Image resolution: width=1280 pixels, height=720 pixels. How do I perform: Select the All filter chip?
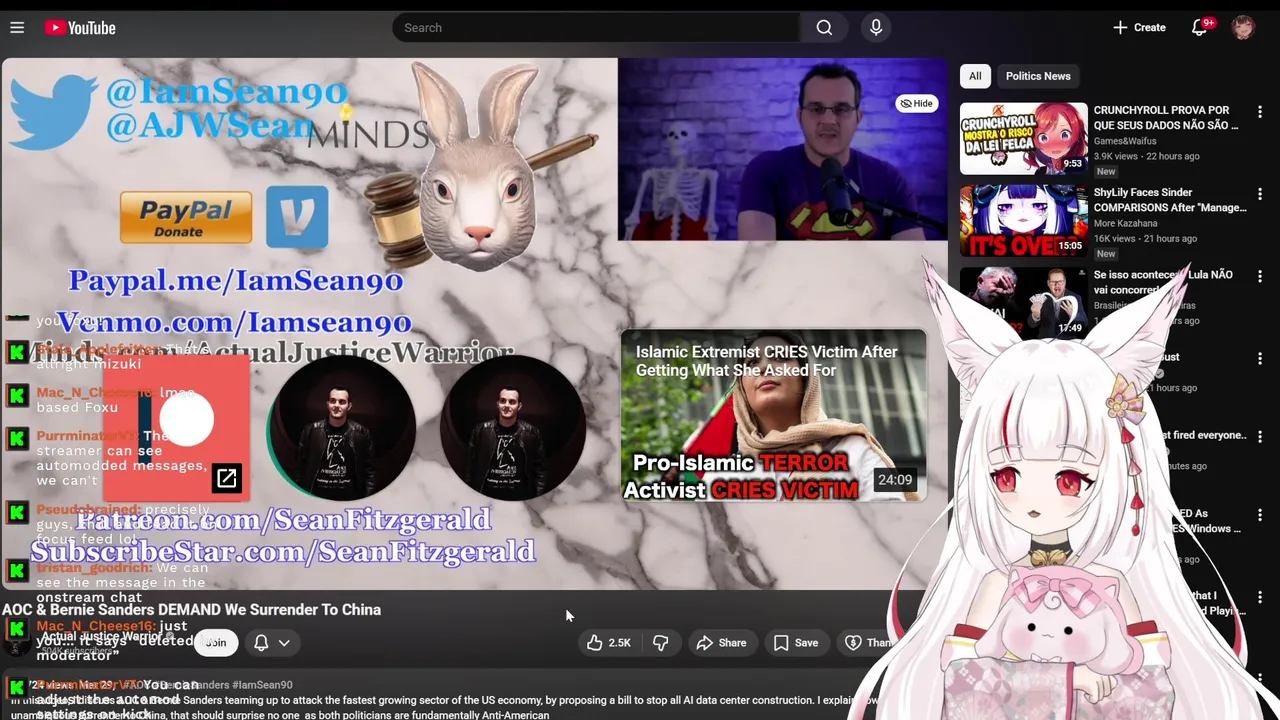(x=975, y=76)
